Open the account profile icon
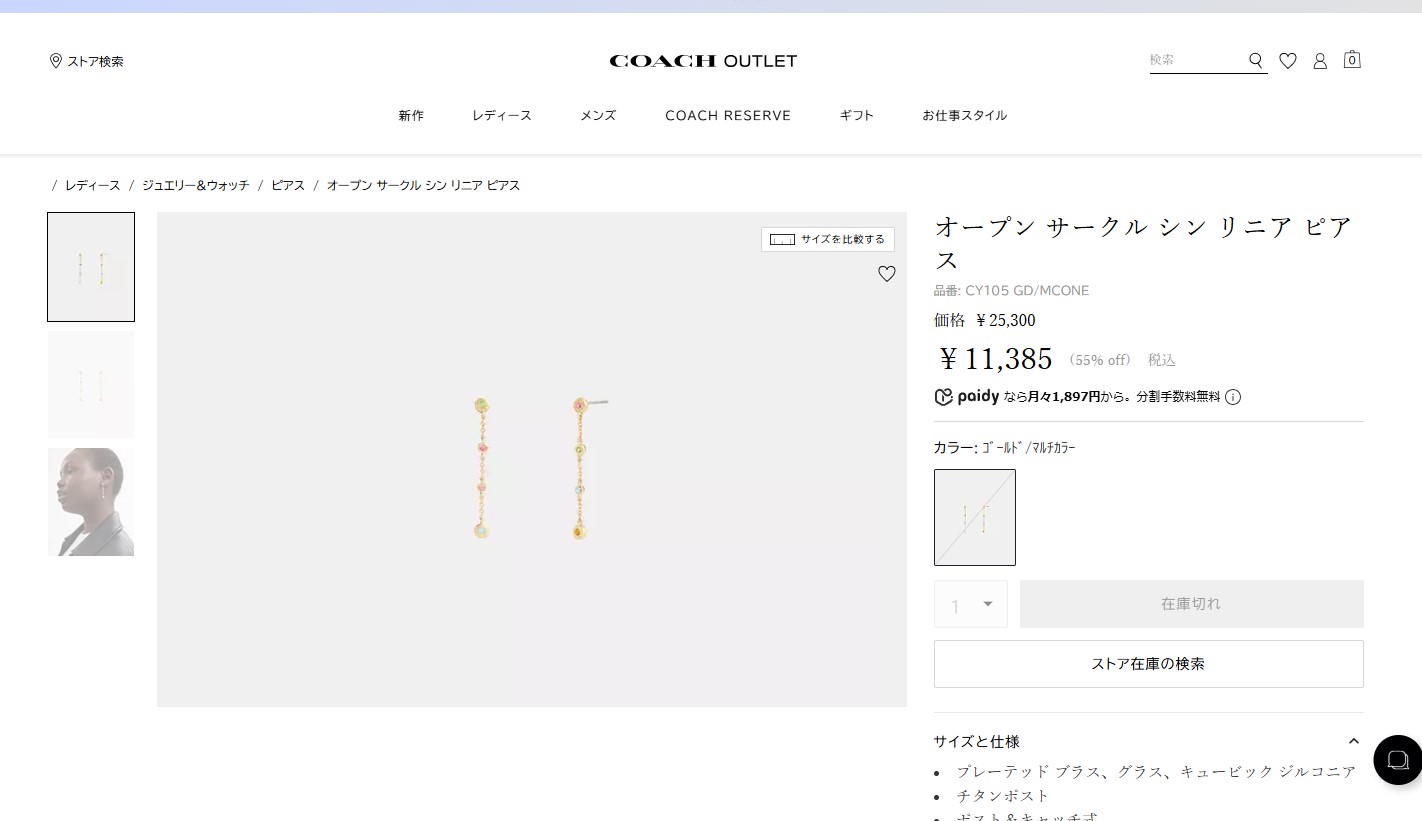 (x=1320, y=61)
